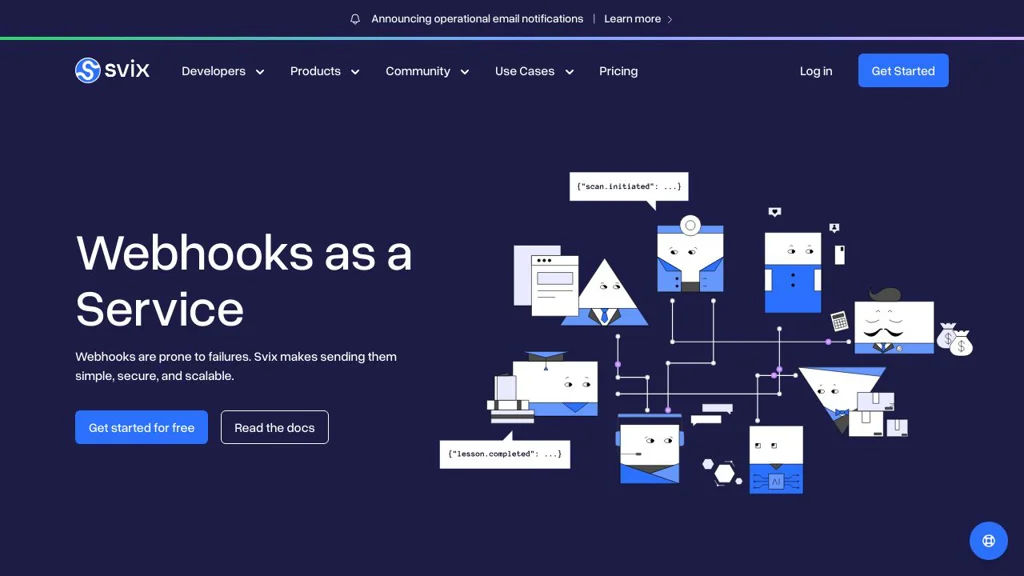1024x576 pixels.
Task: Expand the Community dropdown chevron
Action: point(465,72)
